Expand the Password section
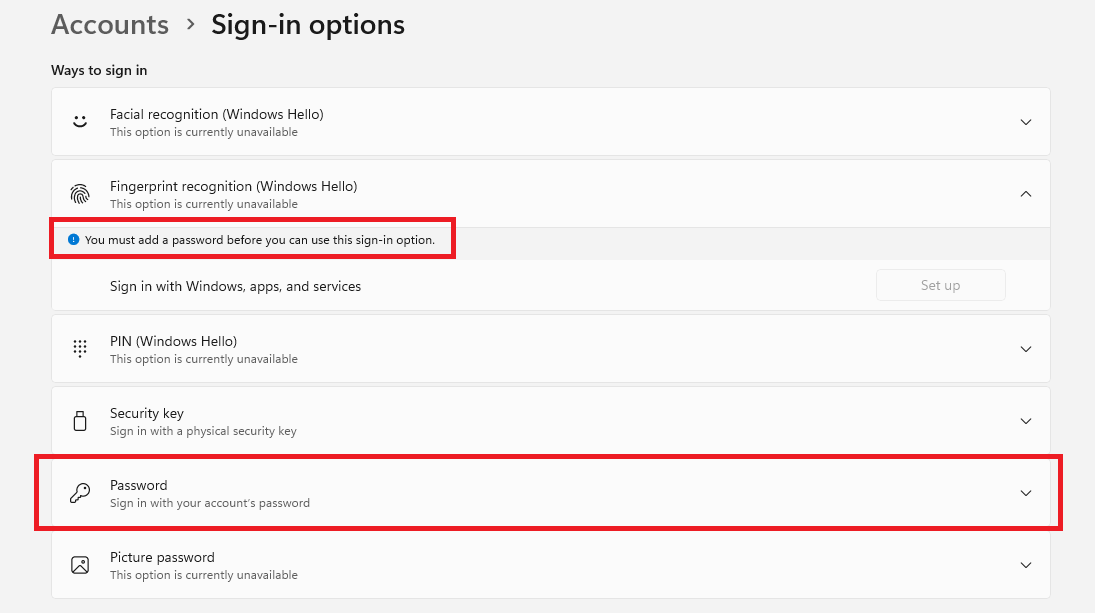Viewport: 1095px width, 613px height. point(1026,492)
